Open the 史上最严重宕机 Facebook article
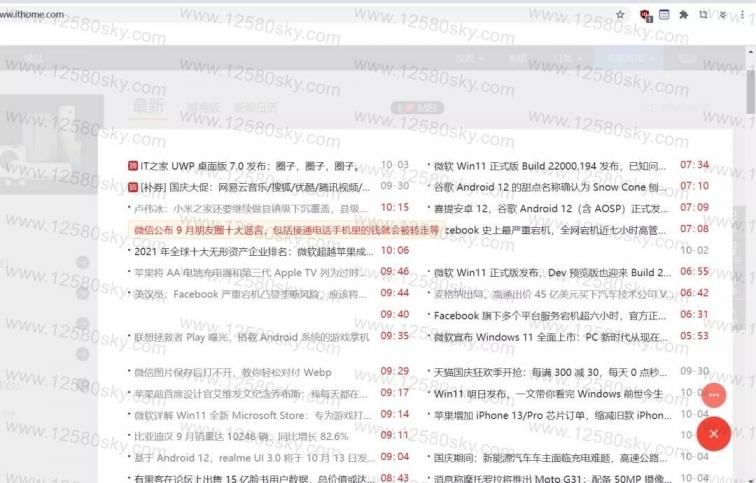 [x=555, y=230]
